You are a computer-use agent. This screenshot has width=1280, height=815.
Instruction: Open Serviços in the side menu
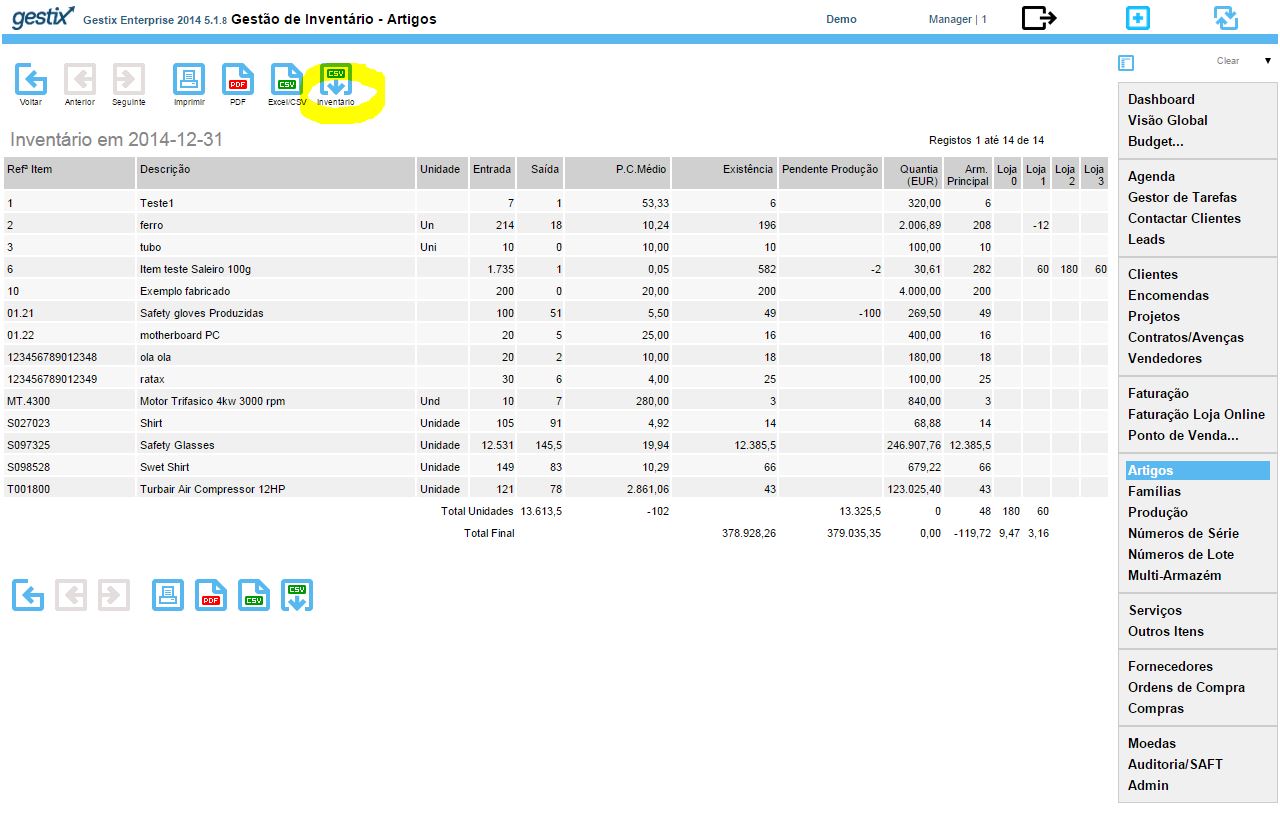pyautogui.click(x=1155, y=610)
